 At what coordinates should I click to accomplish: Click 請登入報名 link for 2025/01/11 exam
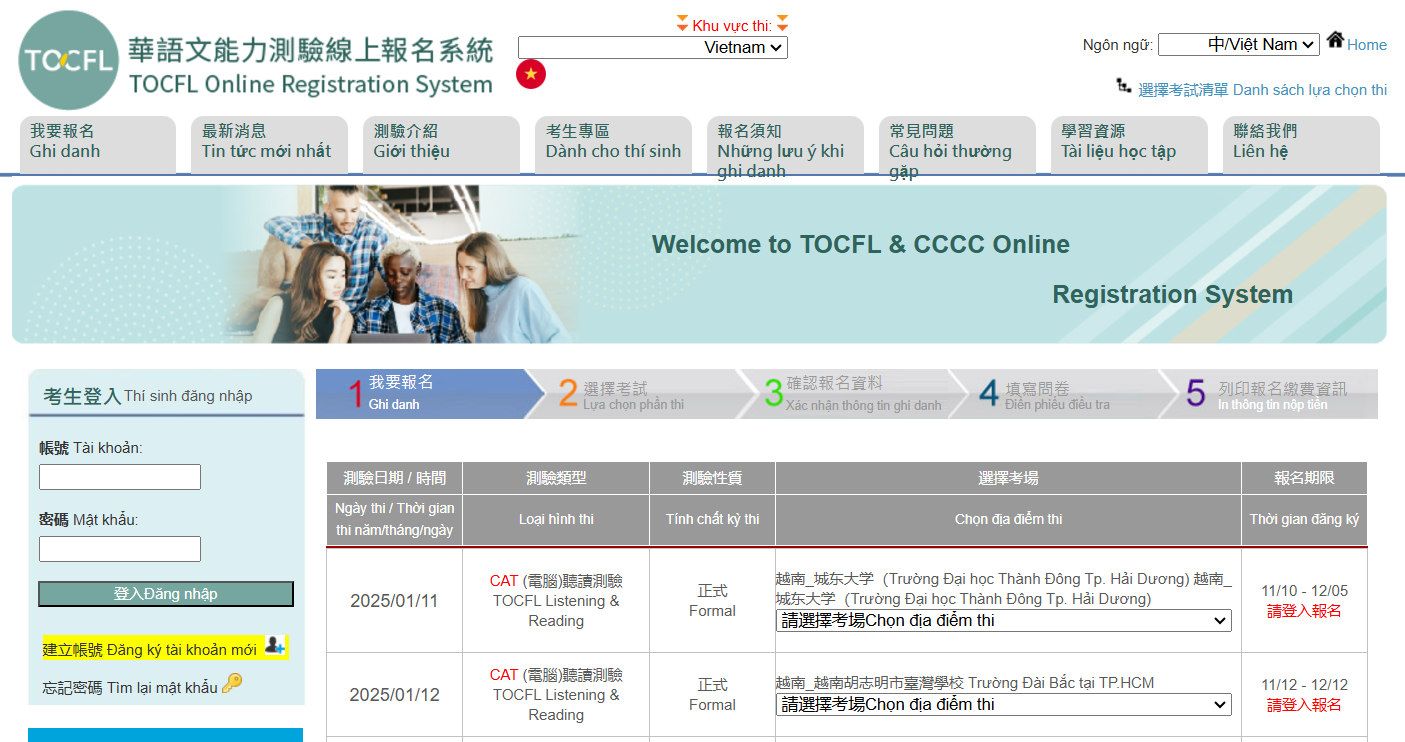pos(1304,611)
